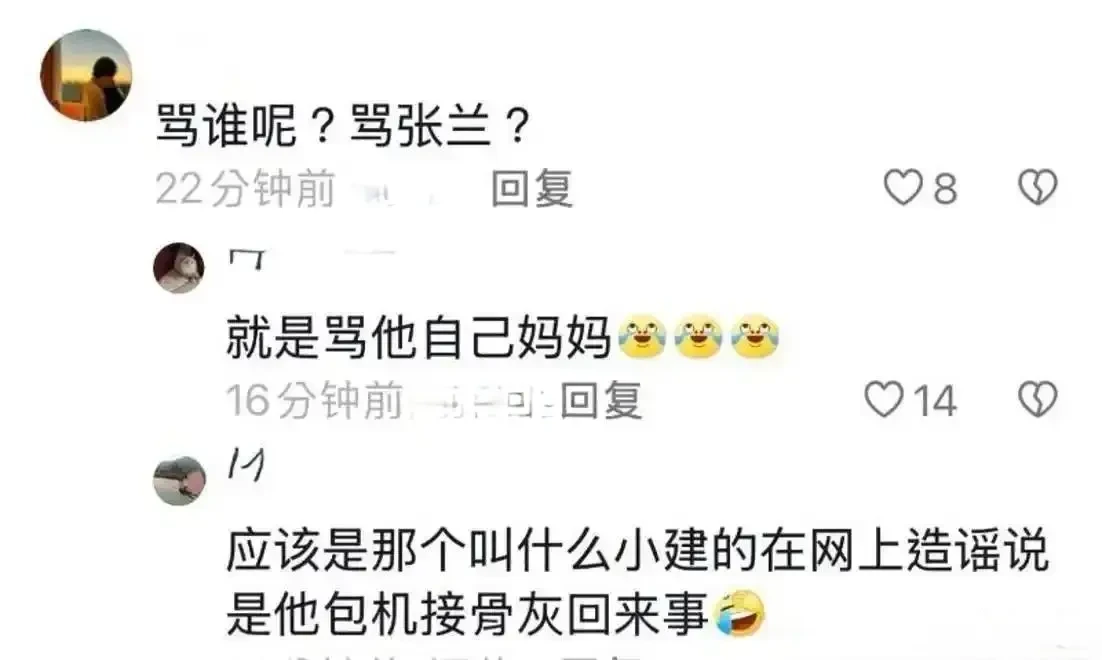Select the comment text '骂谁呢？骂张兰？'
This screenshot has height=660, width=1102.
pyautogui.click(x=342, y=126)
